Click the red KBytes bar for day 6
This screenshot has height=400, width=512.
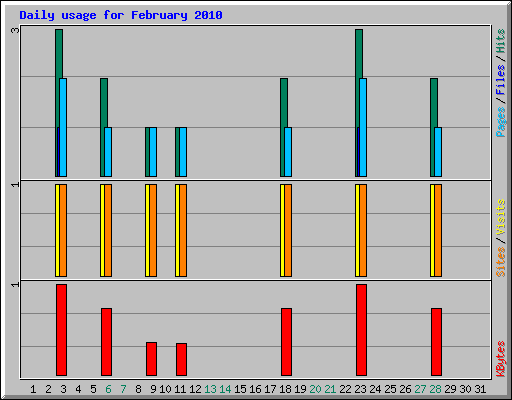pyautogui.click(x=106, y=342)
